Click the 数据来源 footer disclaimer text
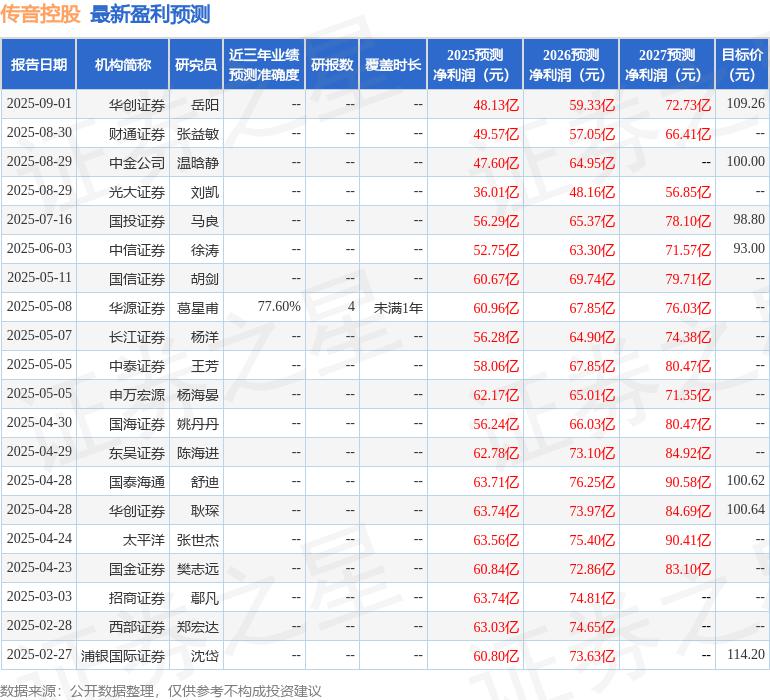 [161, 691]
